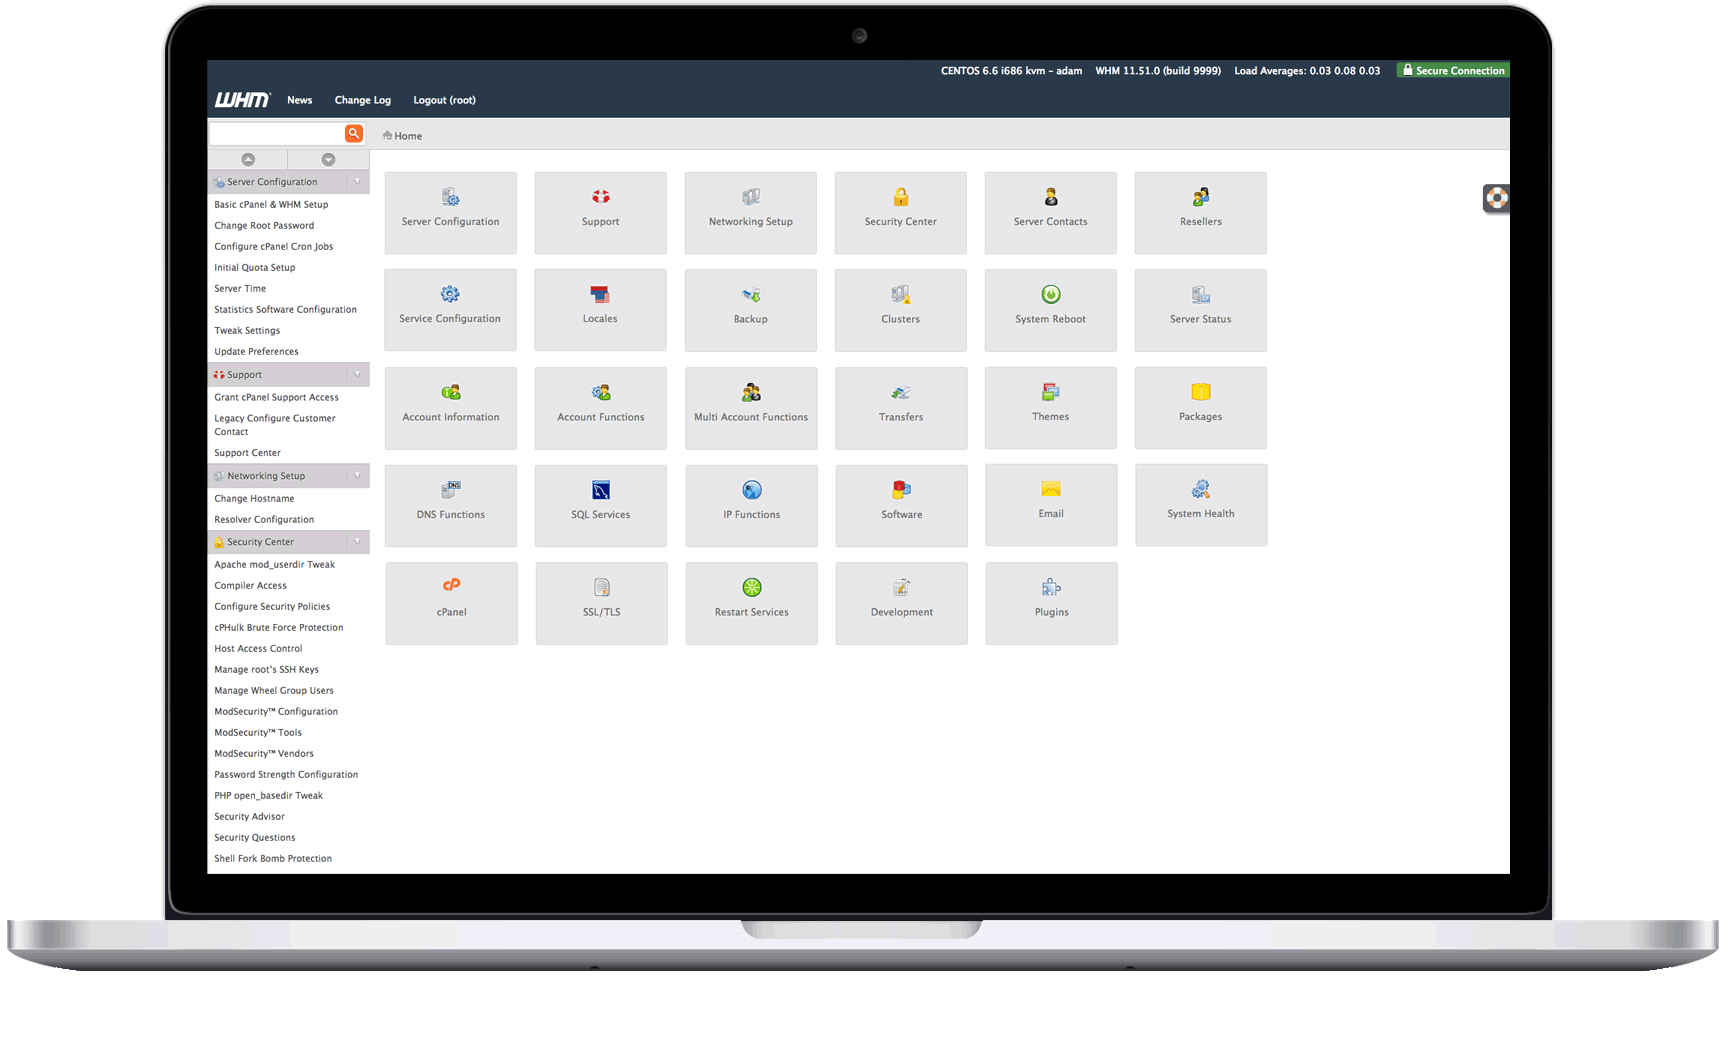Open the Multi Account Functions tile
This screenshot has width=1735, height=1051.
point(751,408)
